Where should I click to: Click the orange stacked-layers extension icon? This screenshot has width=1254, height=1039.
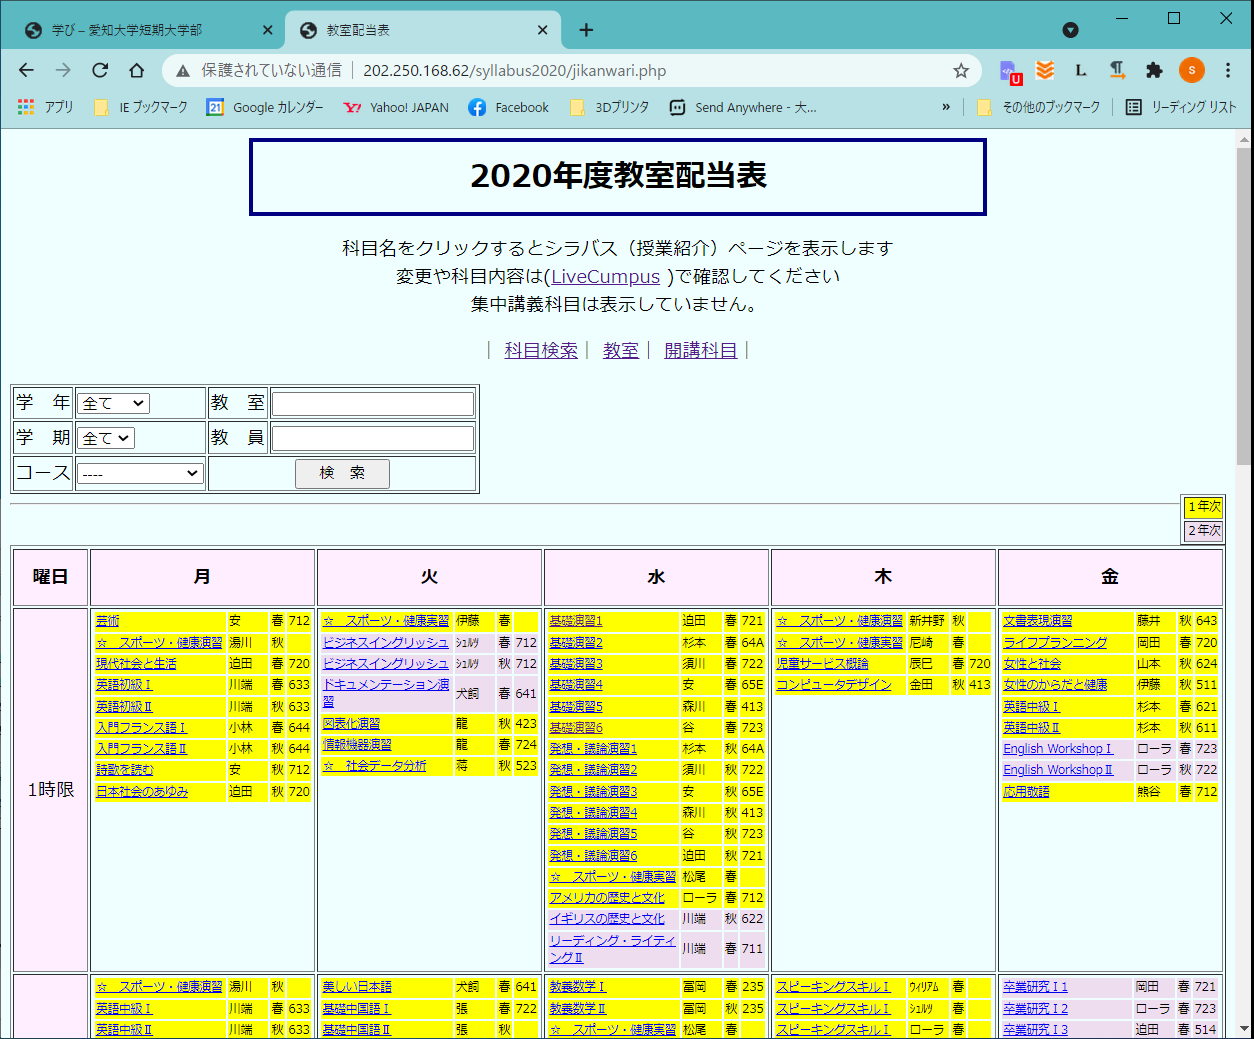1045,70
